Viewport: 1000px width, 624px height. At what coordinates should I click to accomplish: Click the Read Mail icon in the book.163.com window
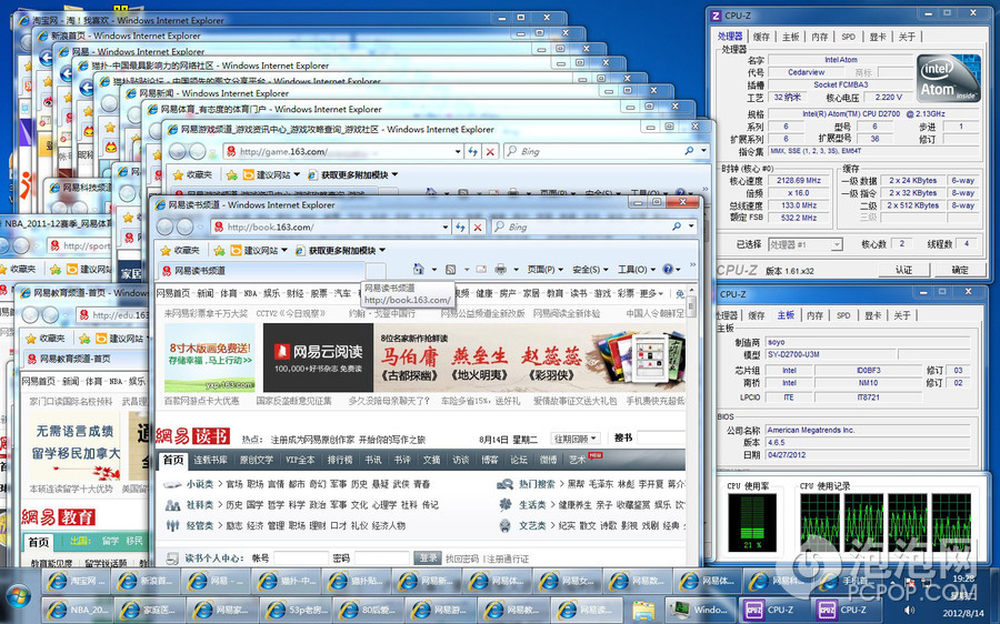pyautogui.click(x=481, y=269)
